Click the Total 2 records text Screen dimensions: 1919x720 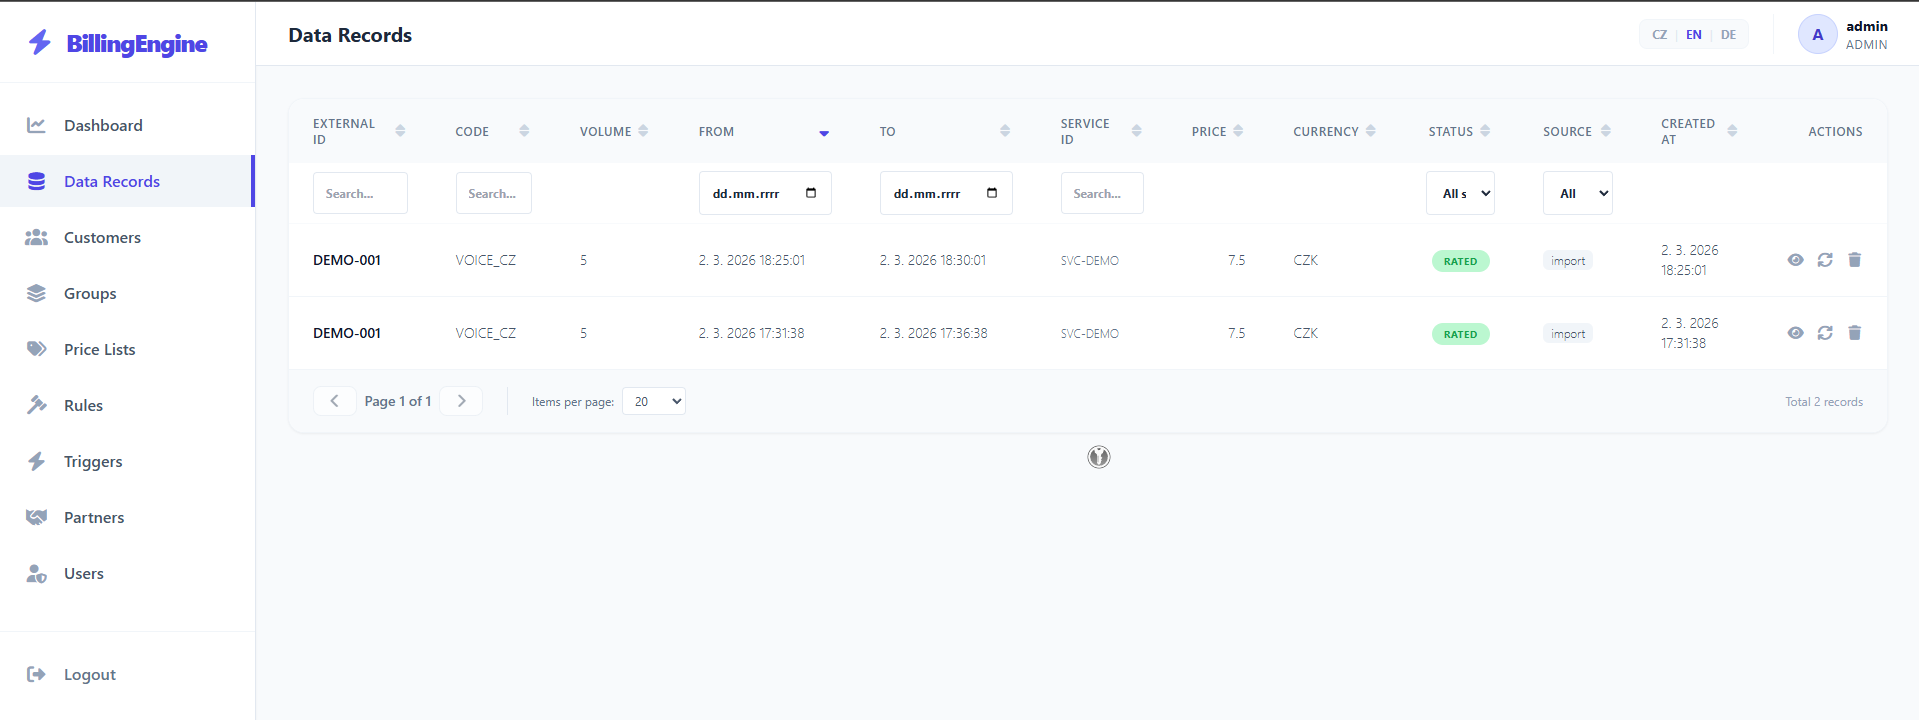pos(1824,402)
